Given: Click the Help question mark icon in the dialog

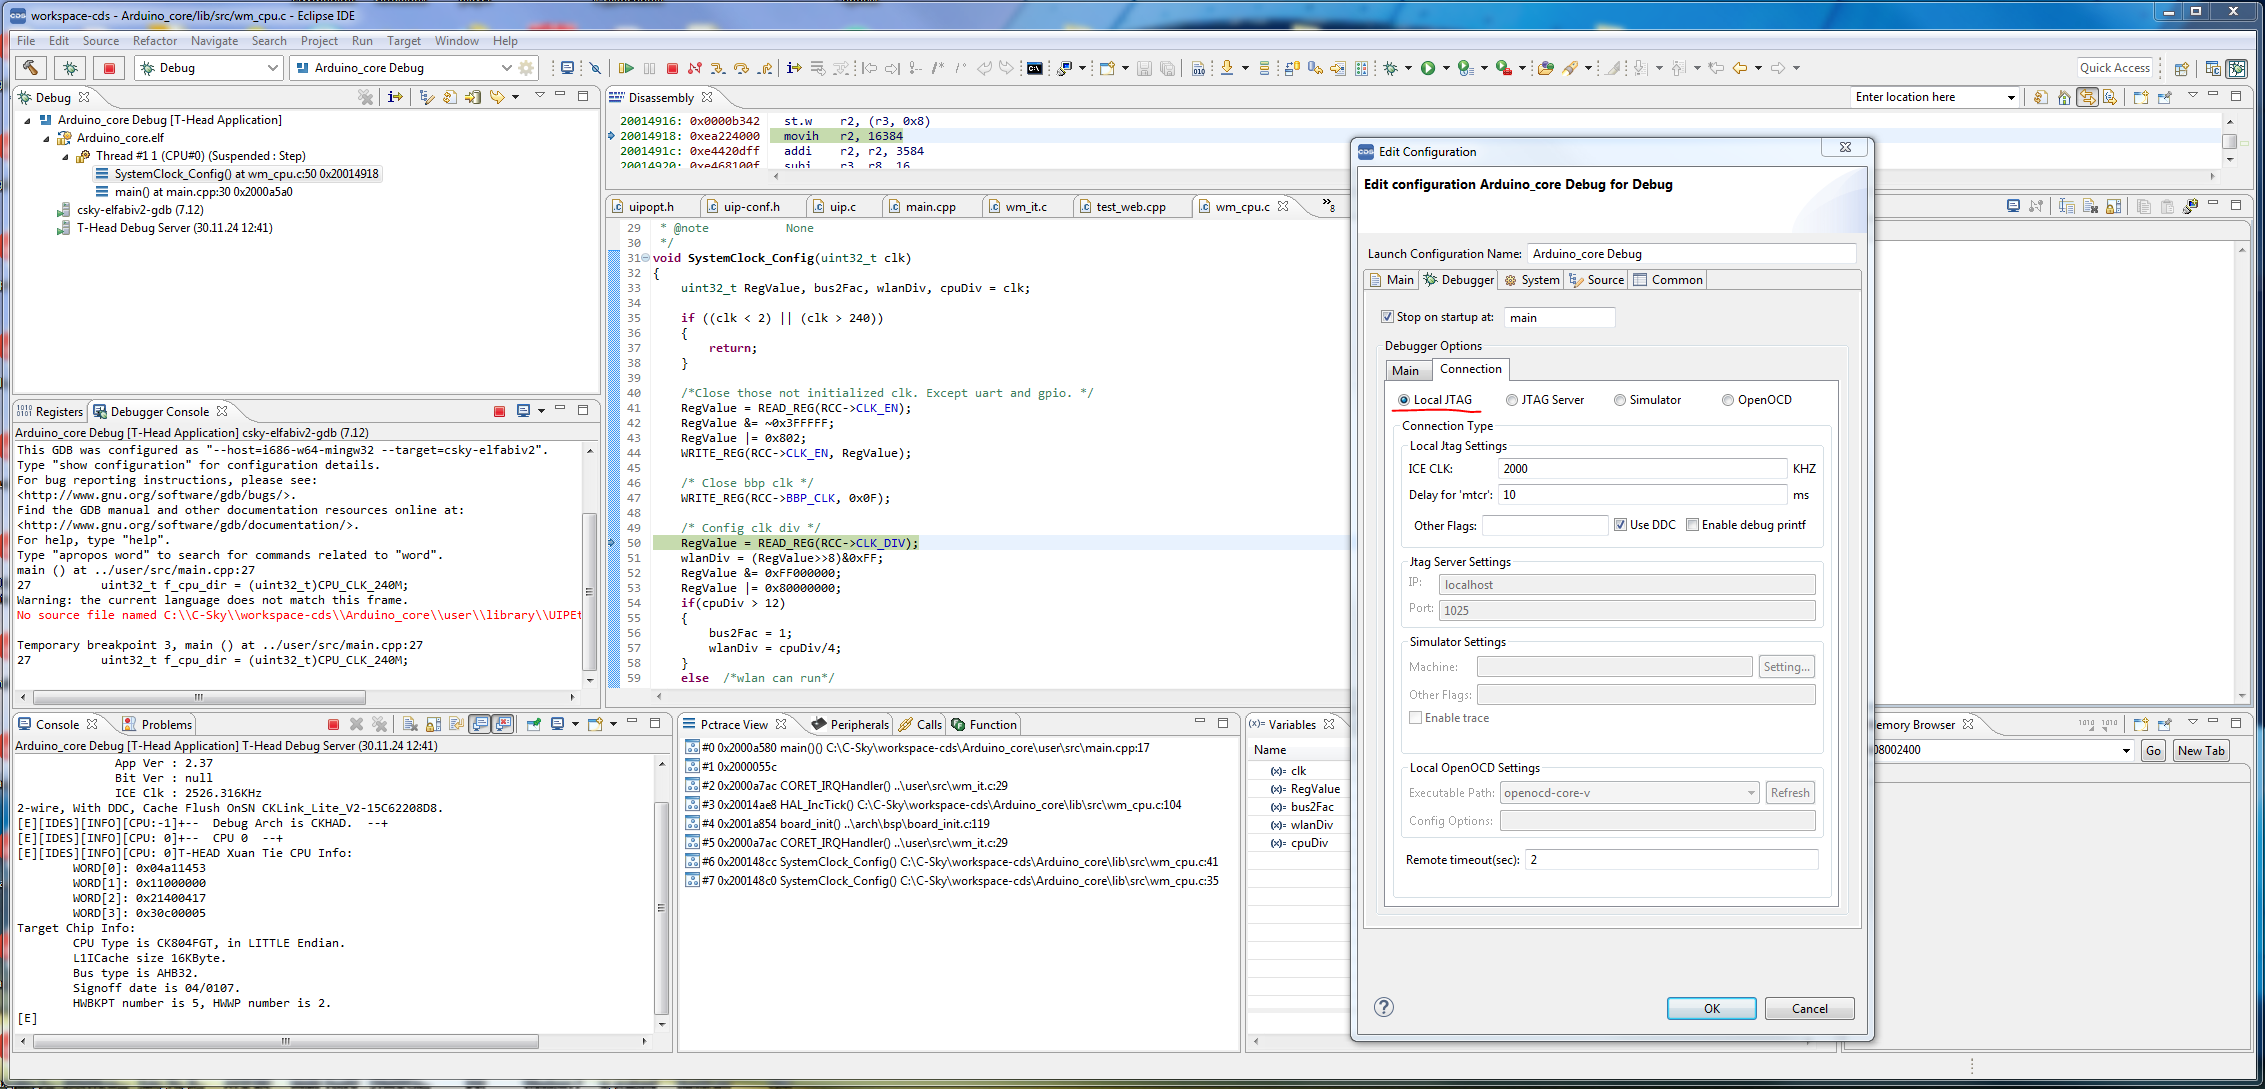Looking at the screenshot, I should click(1384, 1007).
